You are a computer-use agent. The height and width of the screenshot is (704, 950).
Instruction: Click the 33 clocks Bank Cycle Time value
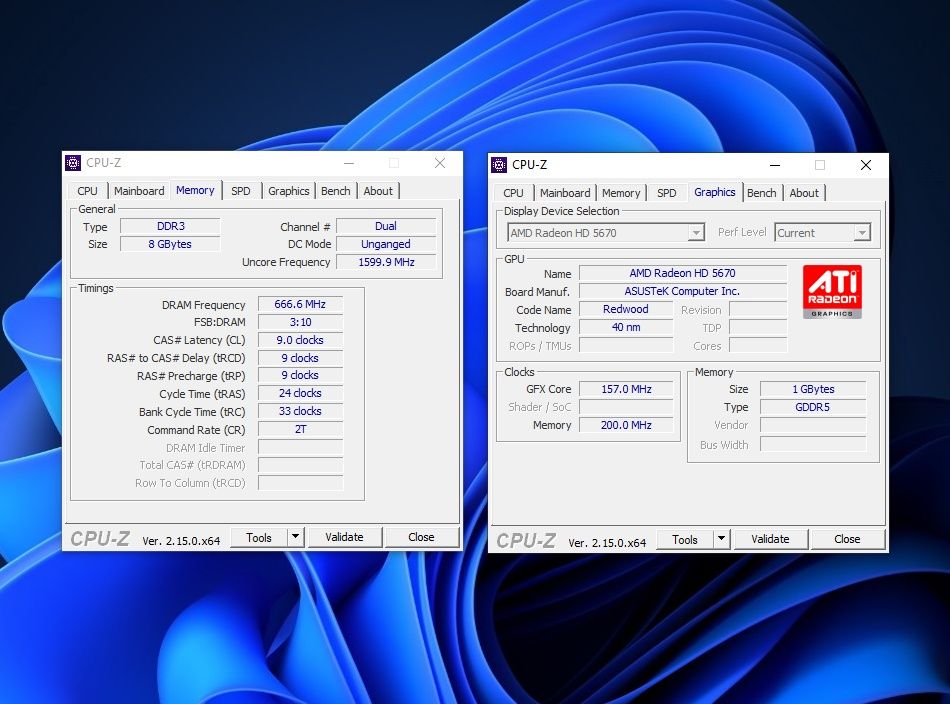301,411
